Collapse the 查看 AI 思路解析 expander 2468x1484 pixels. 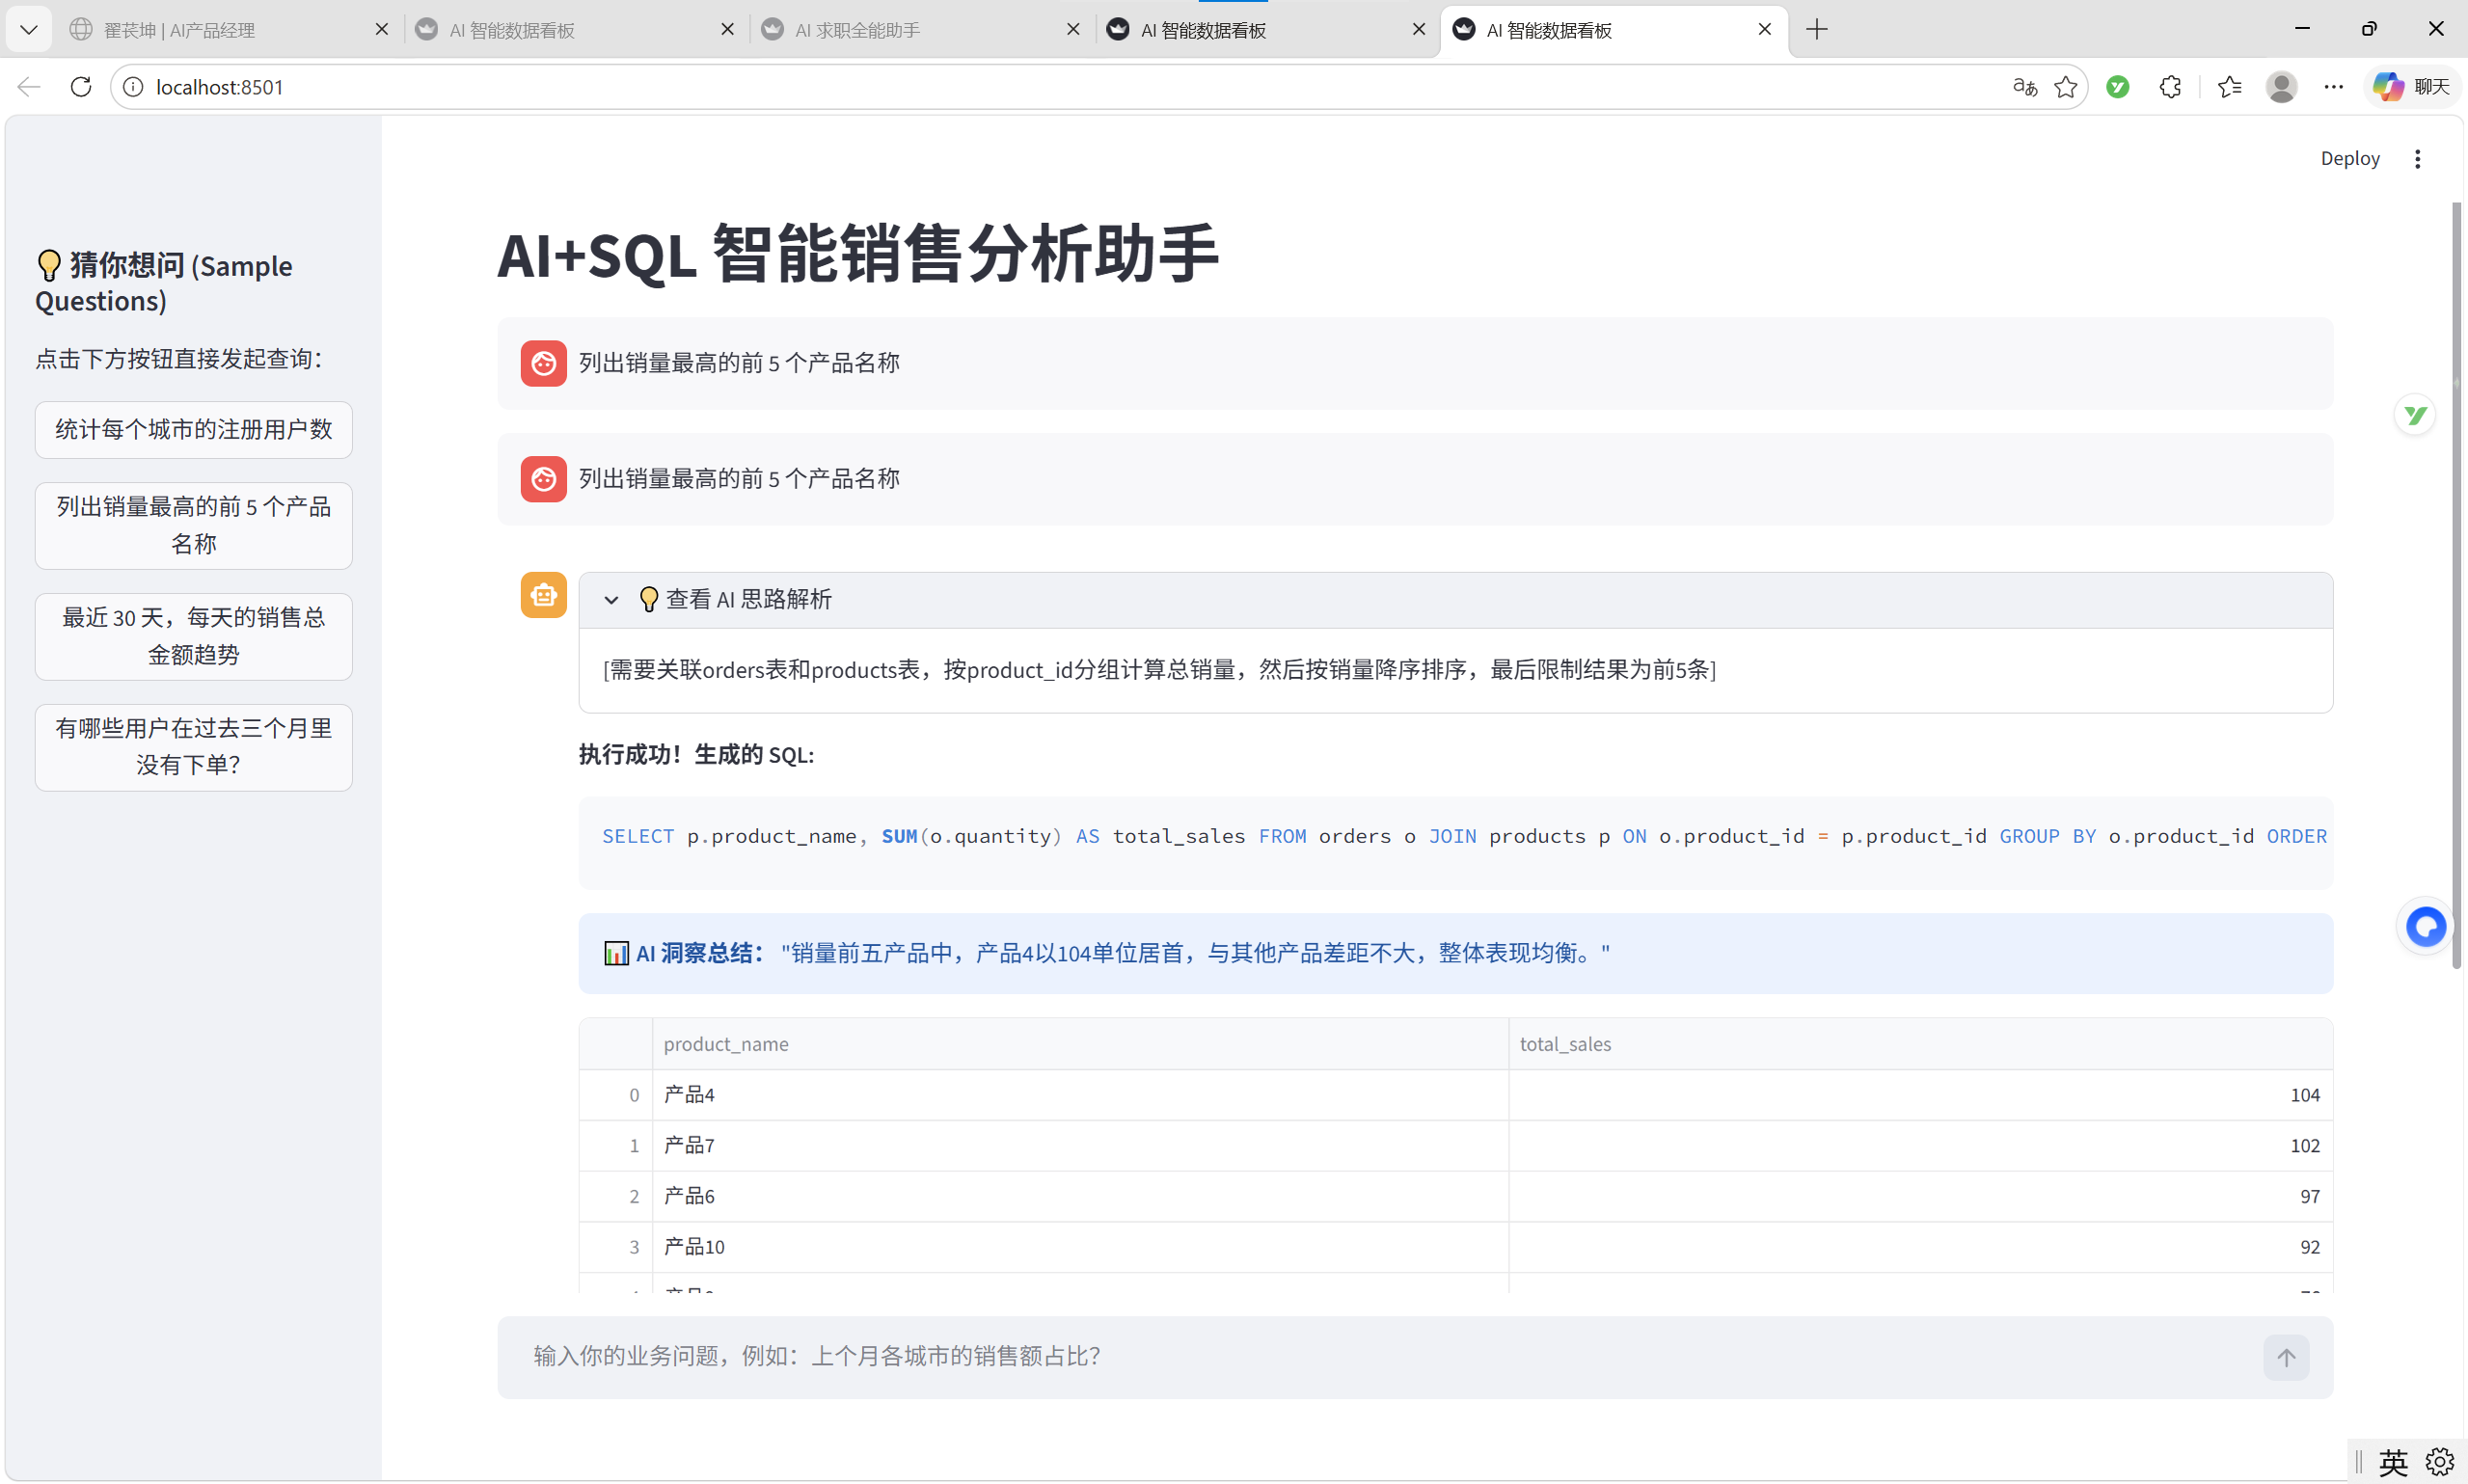tap(611, 599)
